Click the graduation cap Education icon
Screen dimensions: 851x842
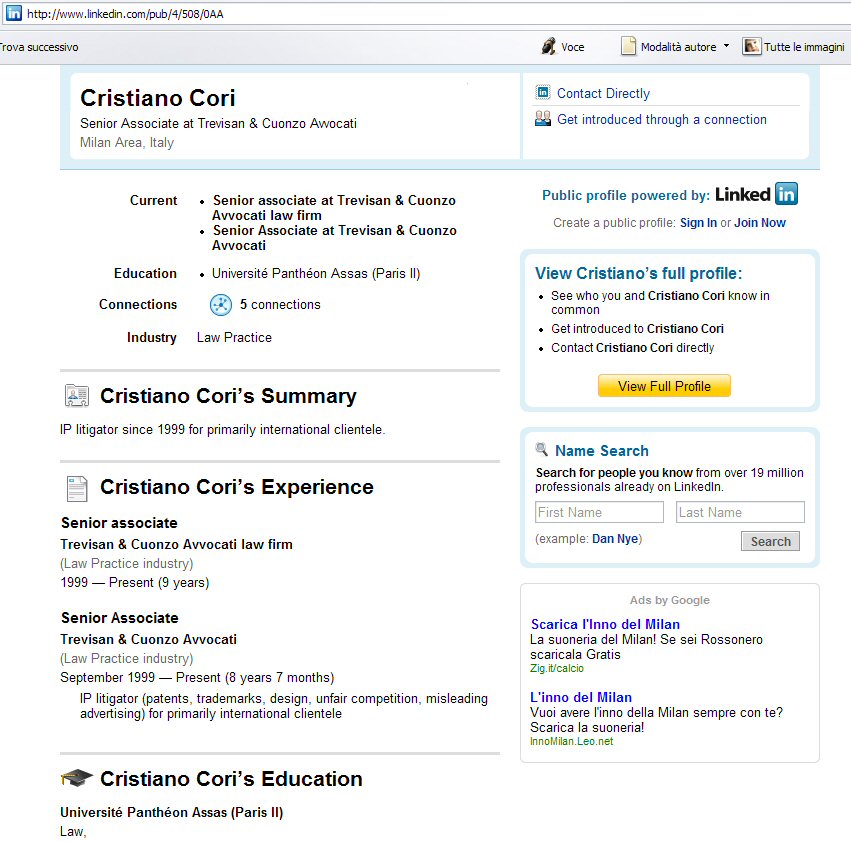(76, 778)
